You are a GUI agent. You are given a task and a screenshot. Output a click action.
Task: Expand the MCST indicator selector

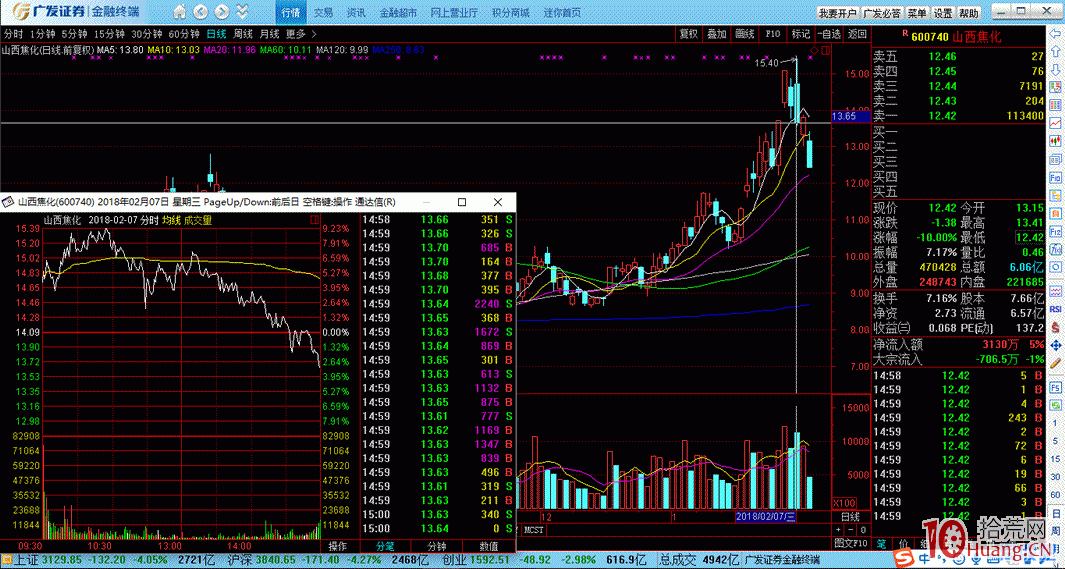click(533, 530)
